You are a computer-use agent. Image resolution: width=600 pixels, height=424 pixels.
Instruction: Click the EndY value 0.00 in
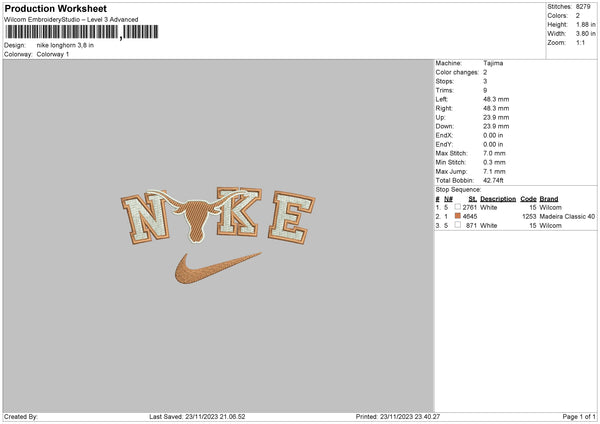[x=493, y=144]
